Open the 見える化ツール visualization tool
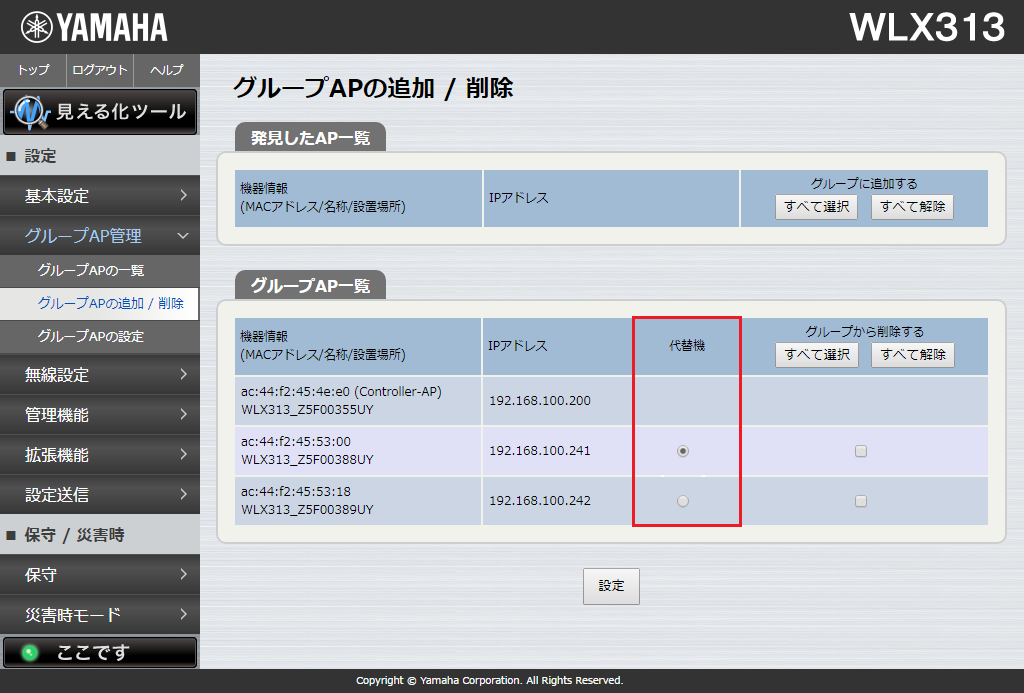1024x693 pixels. click(100, 112)
